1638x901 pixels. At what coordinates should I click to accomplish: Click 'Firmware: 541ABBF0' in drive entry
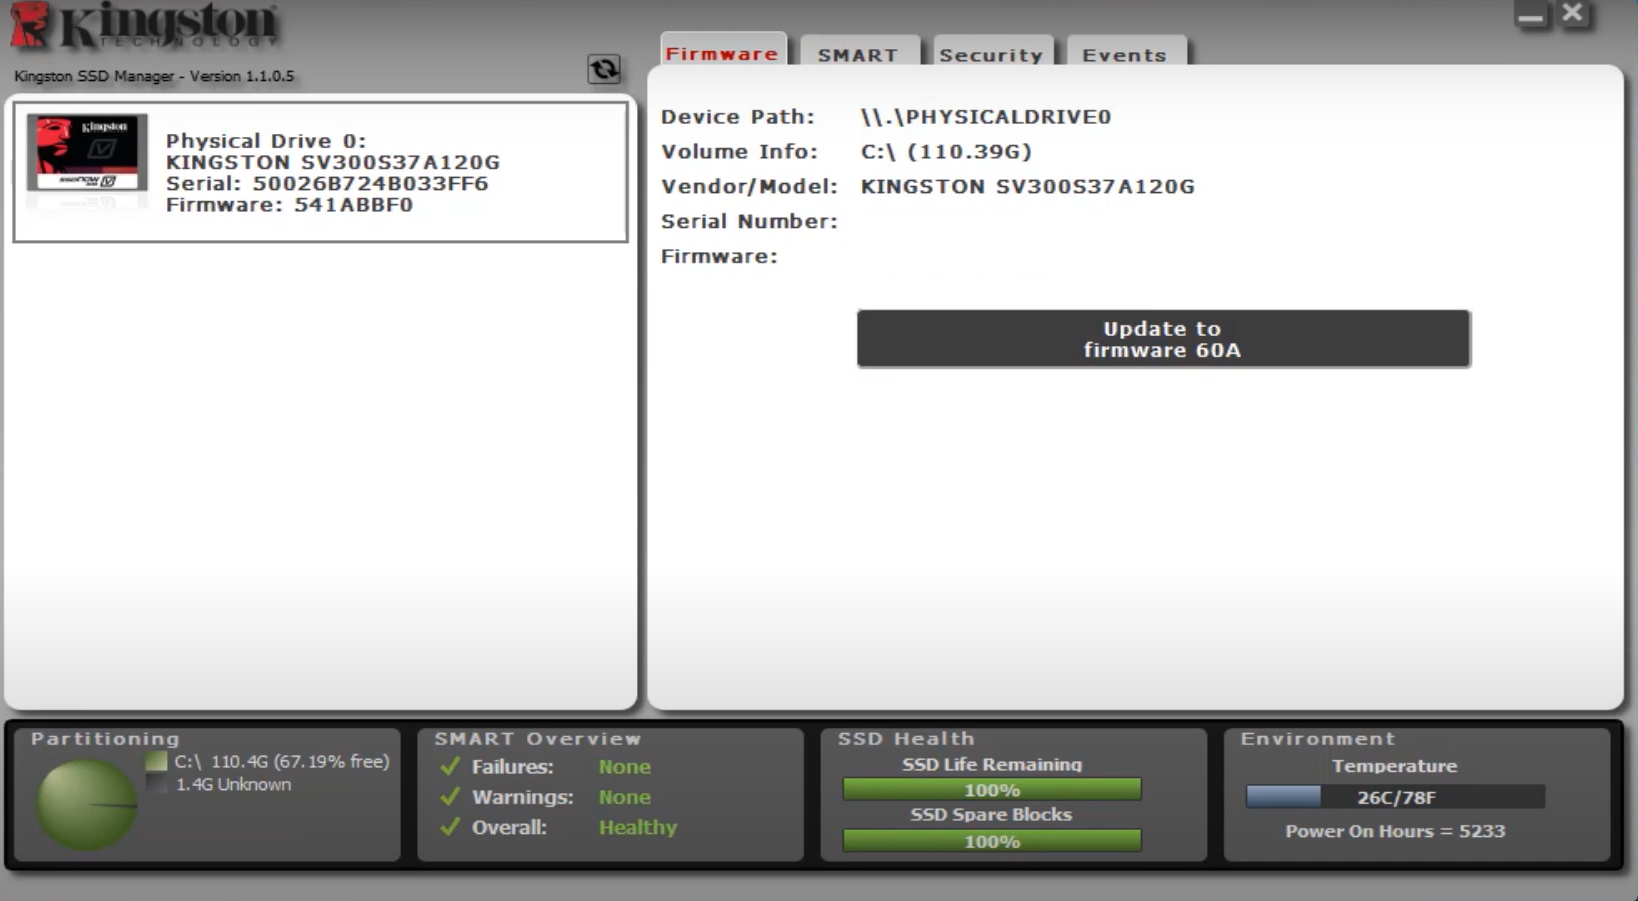(289, 205)
